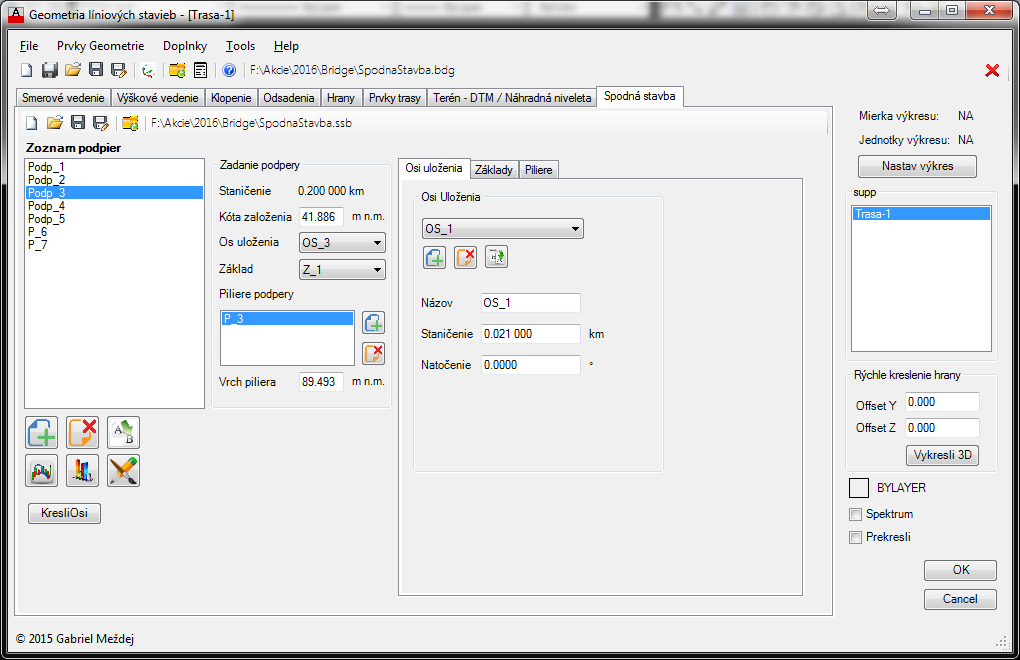Remove pier using icon beside Piliere podpery list
The image size is (1020, 660).
373,352
